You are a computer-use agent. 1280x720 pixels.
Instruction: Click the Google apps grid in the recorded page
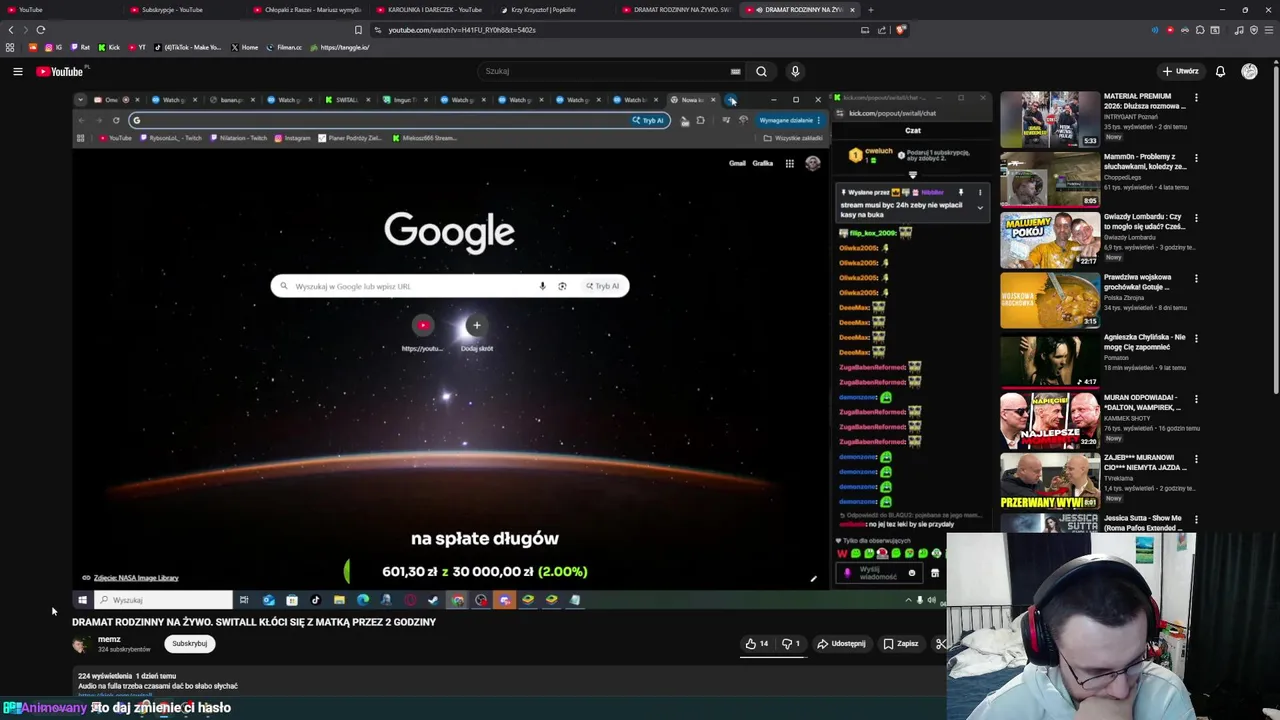coord(789,163)
